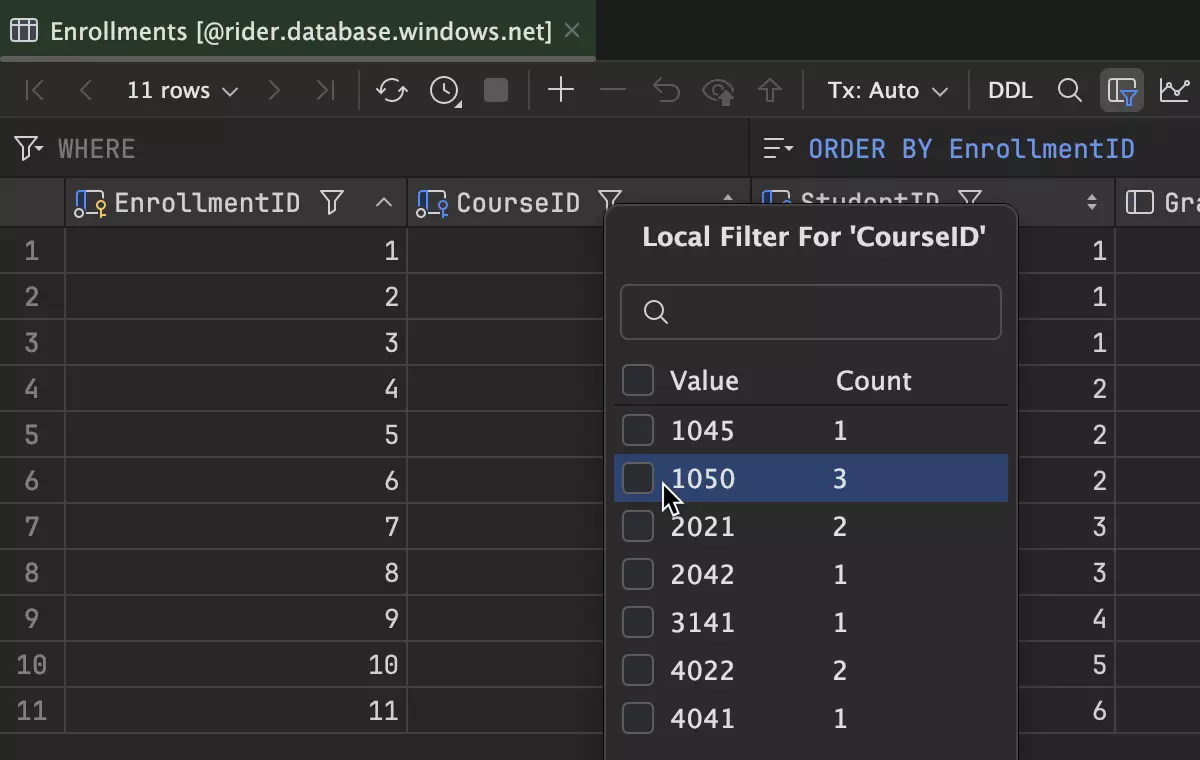Expand the Tx: Auto transaction dropdown
Viewport: 1200px width, 760px height.
click(x=887, y=91)
